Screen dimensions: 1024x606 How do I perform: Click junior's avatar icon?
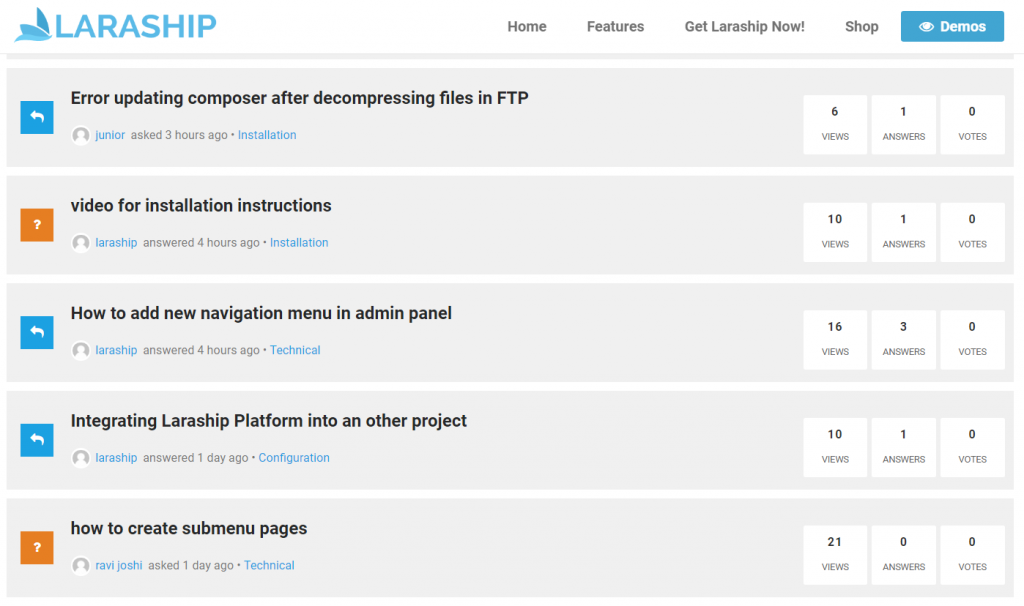point(80,135)
